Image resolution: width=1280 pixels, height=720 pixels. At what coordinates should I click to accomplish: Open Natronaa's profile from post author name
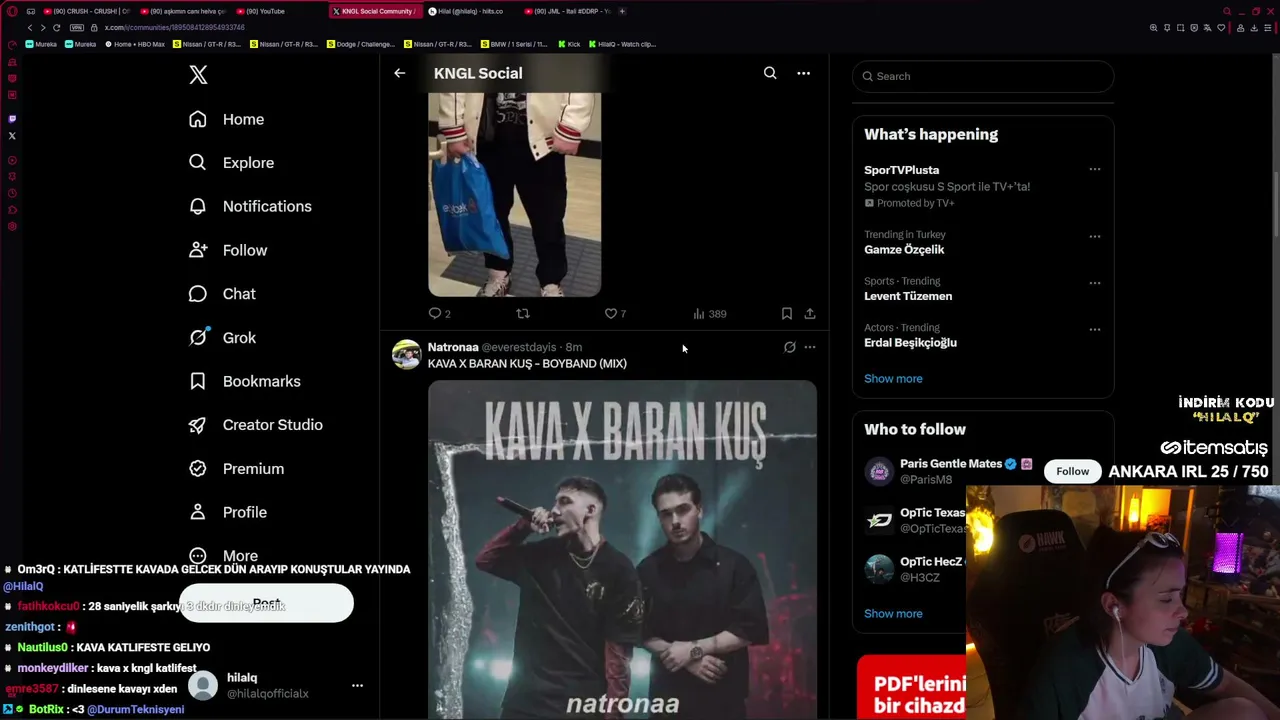[x=453, y=347]
